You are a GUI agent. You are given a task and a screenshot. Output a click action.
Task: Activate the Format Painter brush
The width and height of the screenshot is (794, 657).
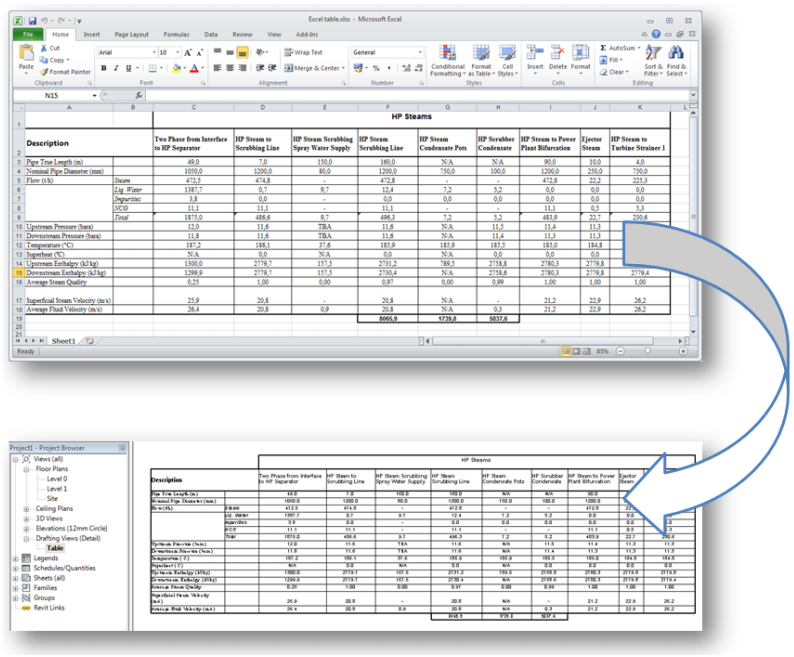[65, 72]
